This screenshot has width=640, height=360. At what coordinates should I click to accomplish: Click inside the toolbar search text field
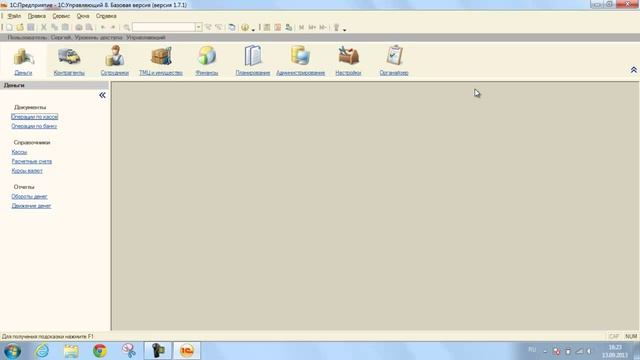[x=164, y=27]
